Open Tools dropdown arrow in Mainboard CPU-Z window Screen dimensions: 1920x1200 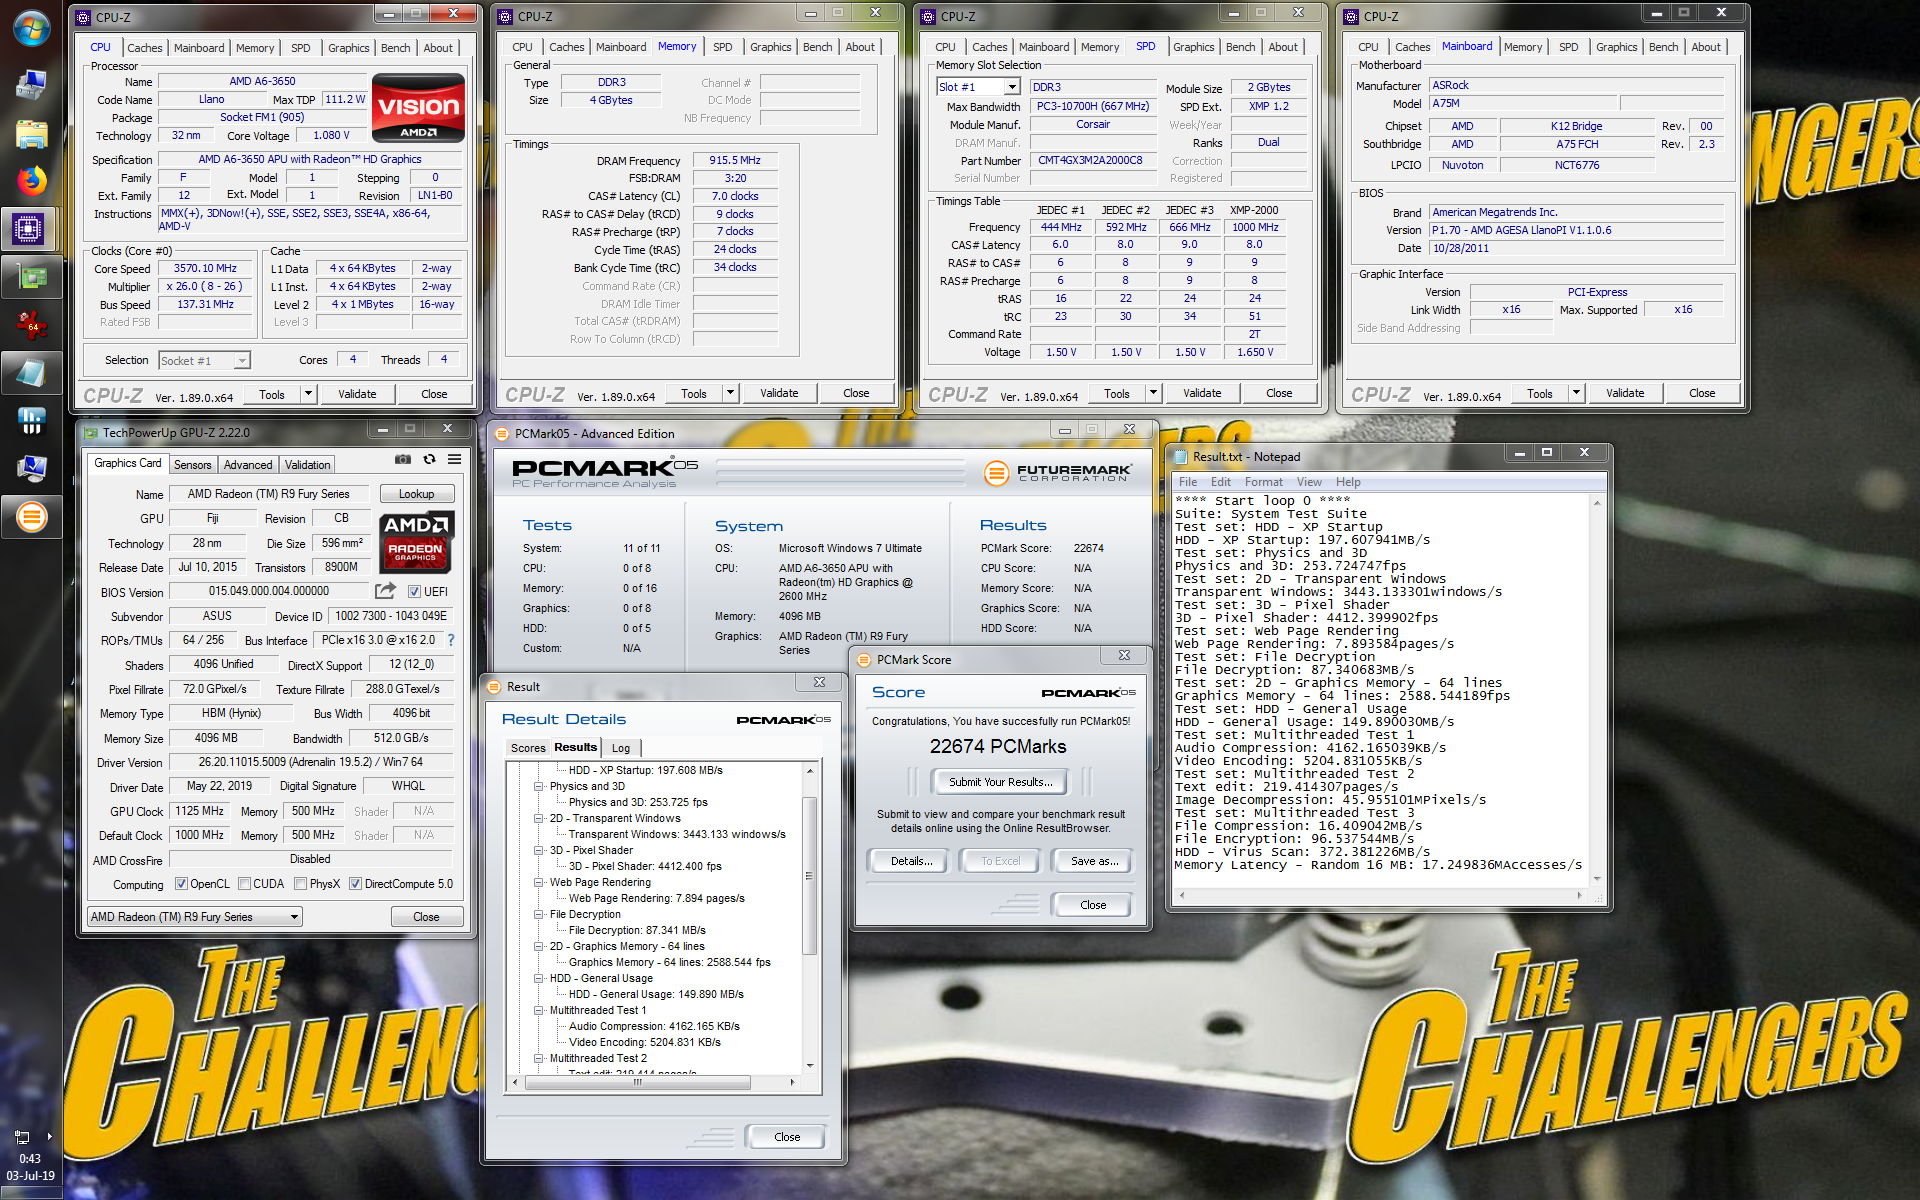1576,393
